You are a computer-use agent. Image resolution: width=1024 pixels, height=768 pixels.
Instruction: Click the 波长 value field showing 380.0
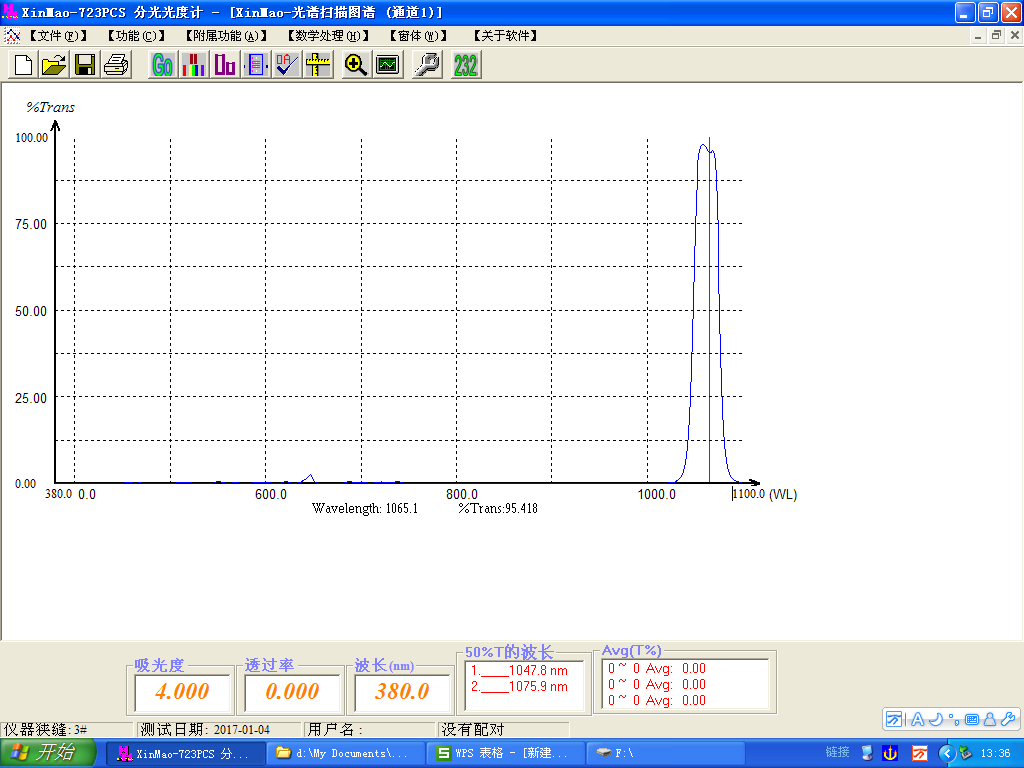pos(402,692)
